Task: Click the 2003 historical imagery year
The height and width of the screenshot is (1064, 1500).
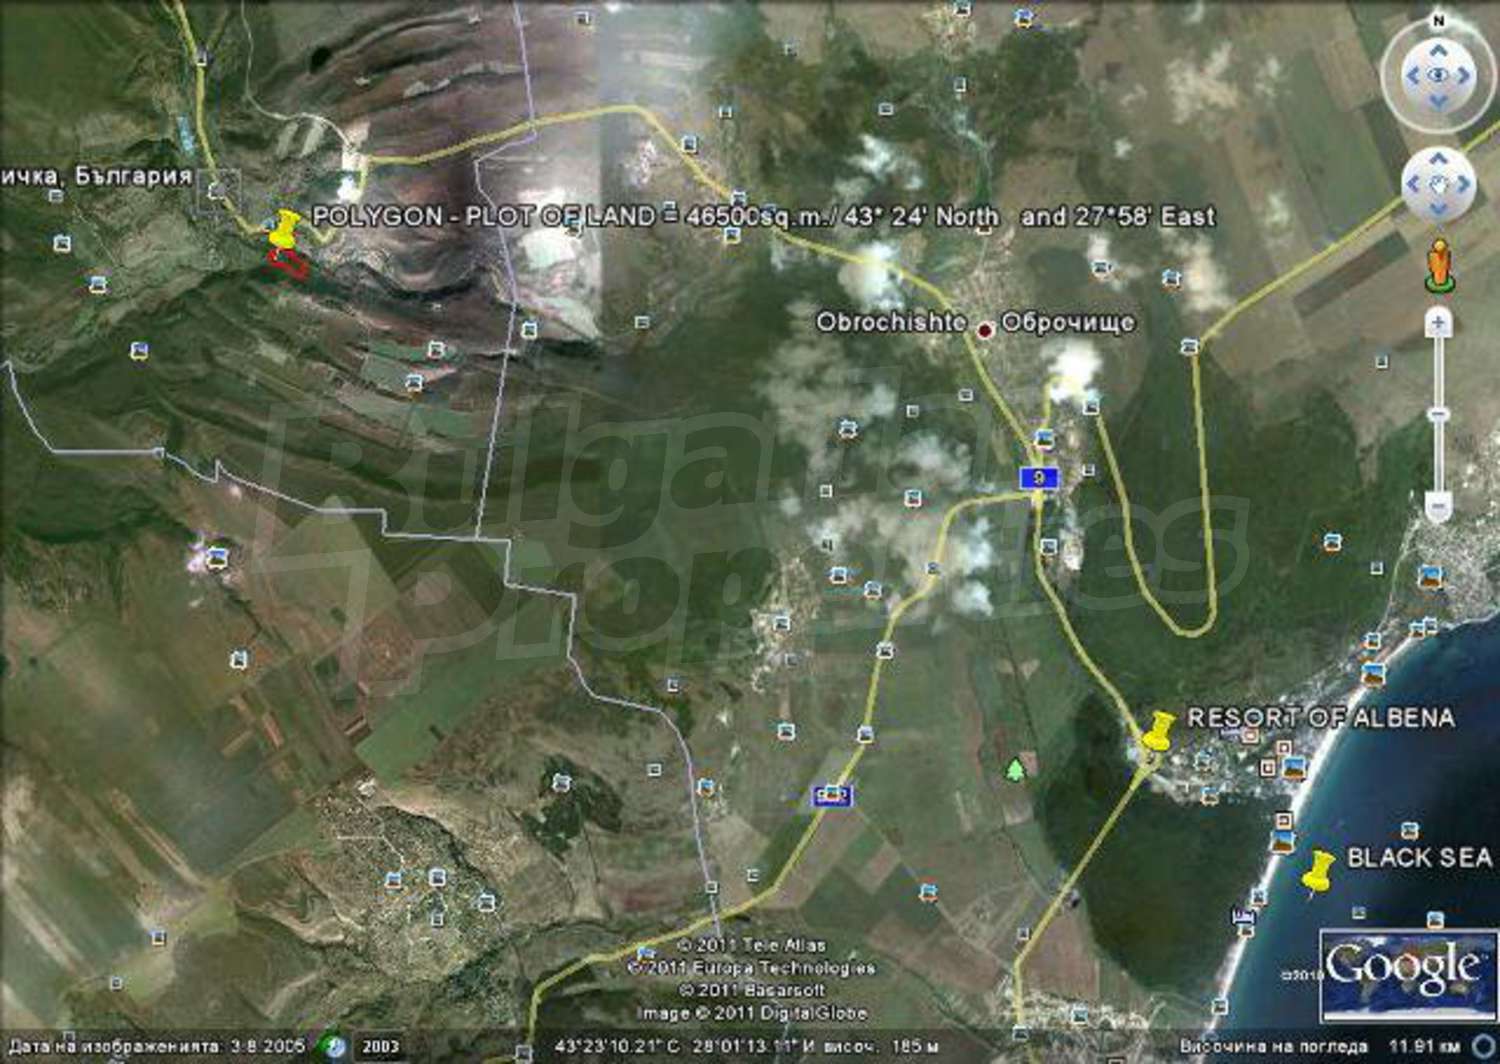Action: pyautogui.click(x=380, y=1047)
